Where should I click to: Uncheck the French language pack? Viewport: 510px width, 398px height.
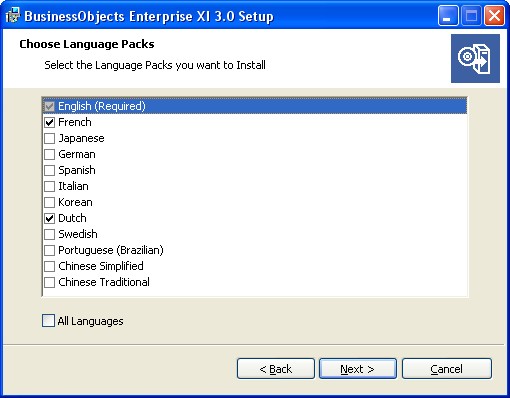click(49, 122)
